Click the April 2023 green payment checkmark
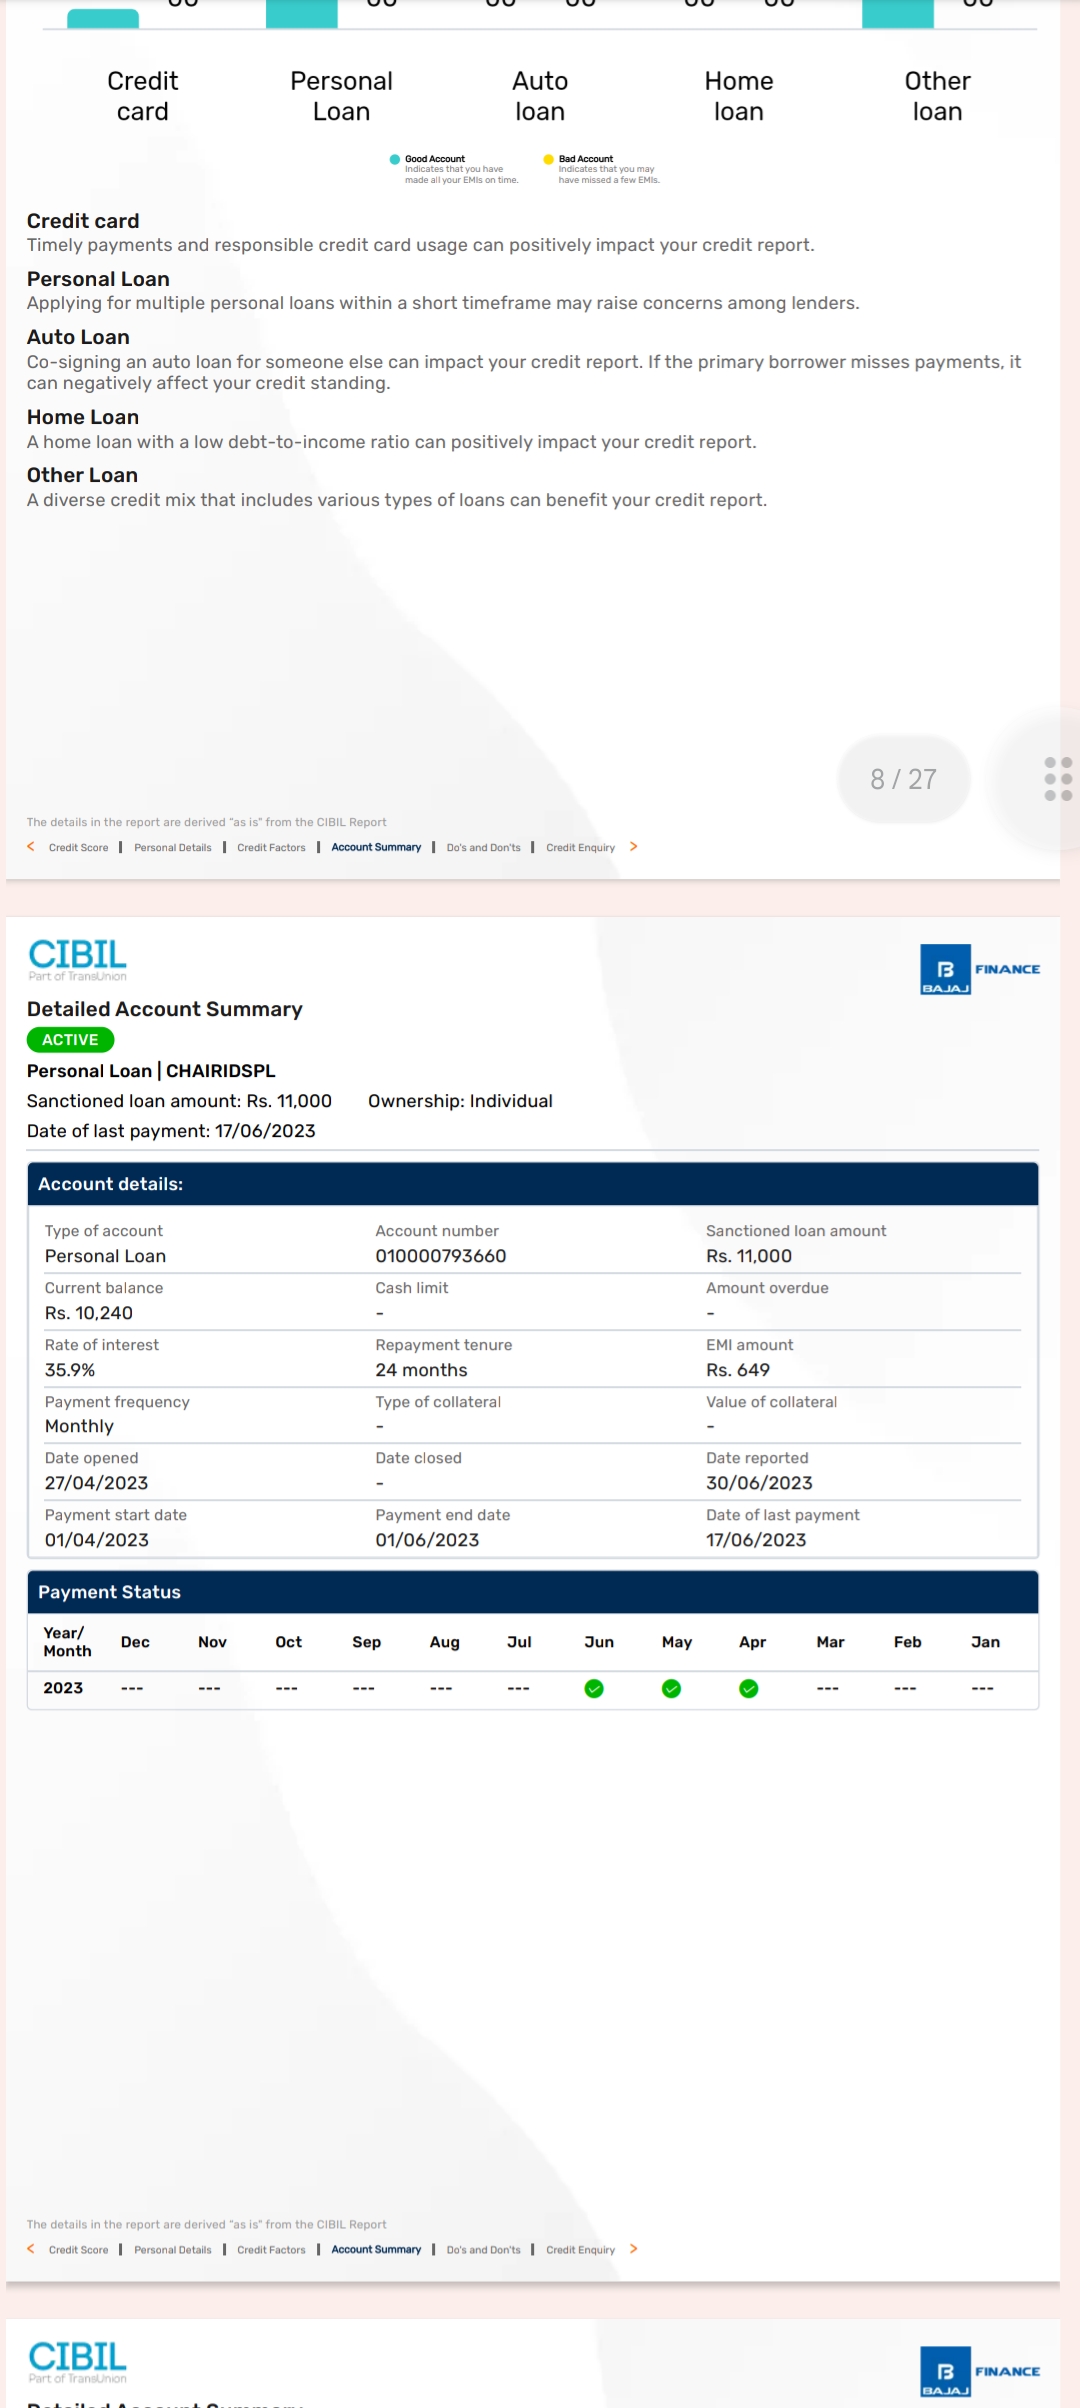 pyautogui.click(x=748, y=1689)
